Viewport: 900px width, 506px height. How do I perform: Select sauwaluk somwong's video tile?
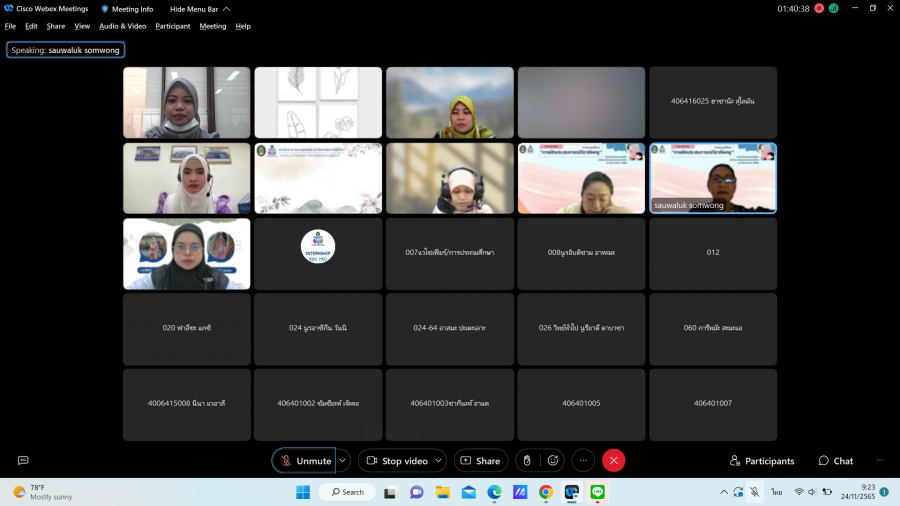click(712, 178)
